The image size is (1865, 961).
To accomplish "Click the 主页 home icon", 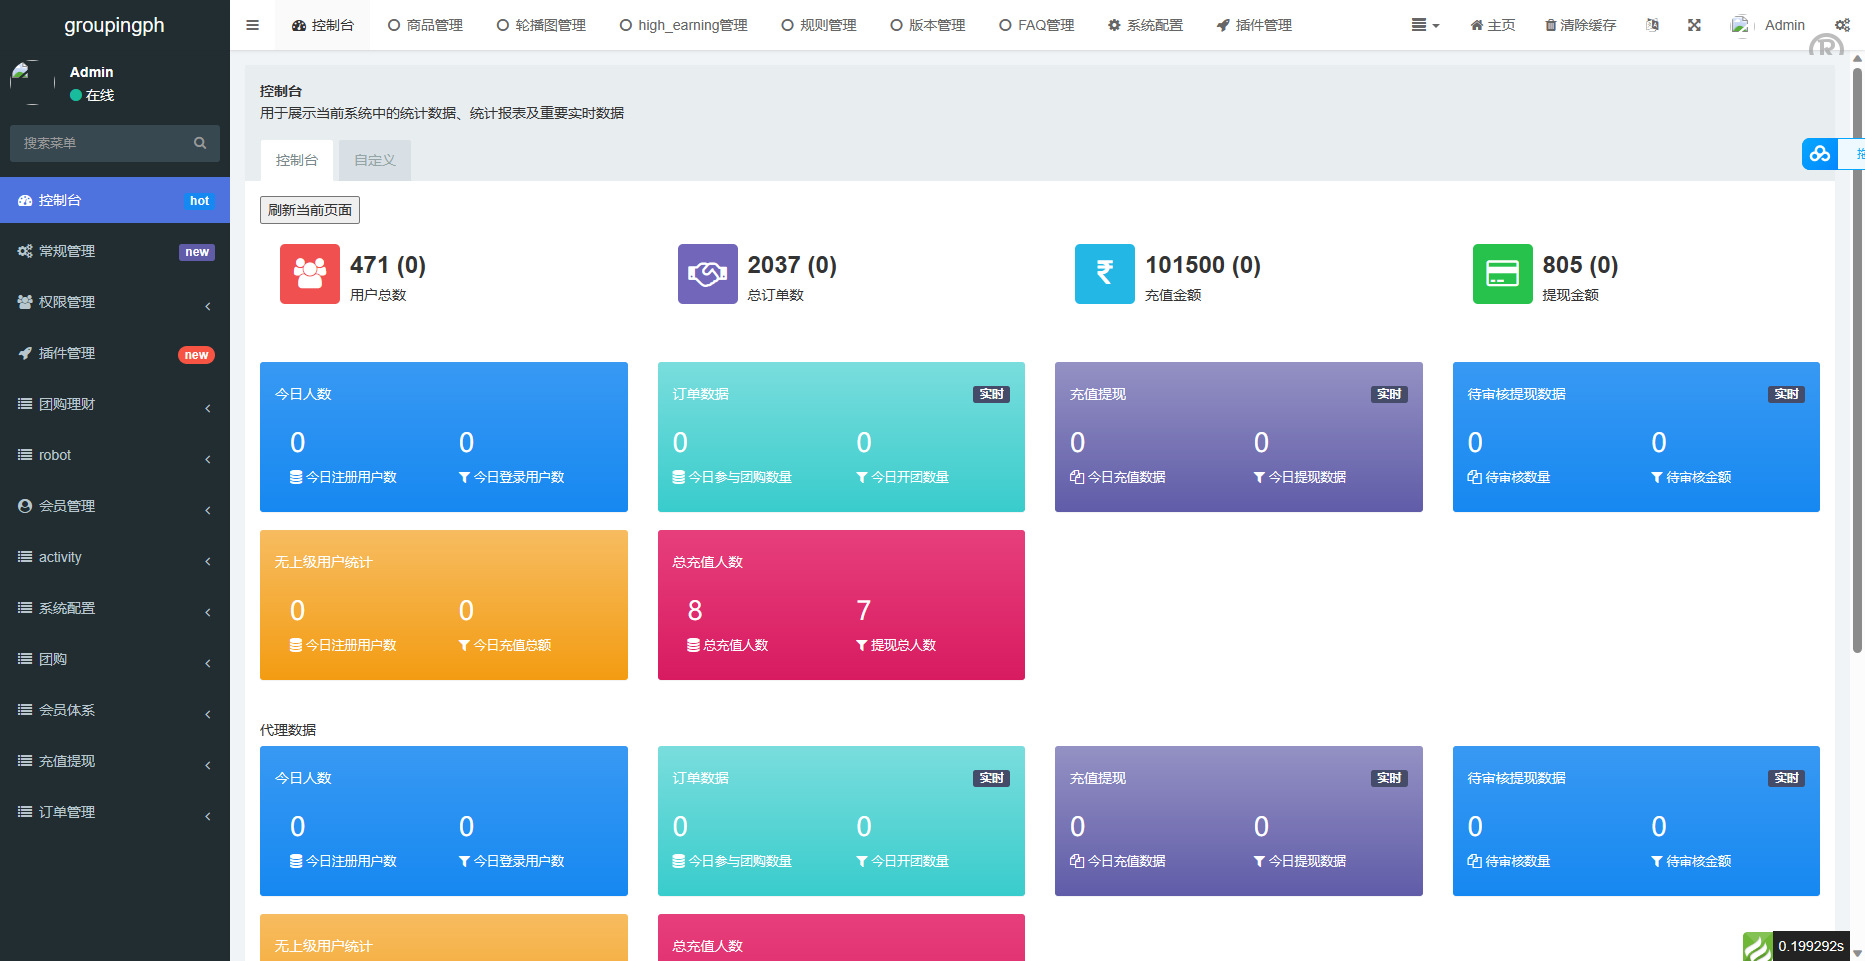I will (x=1479, y=25).
